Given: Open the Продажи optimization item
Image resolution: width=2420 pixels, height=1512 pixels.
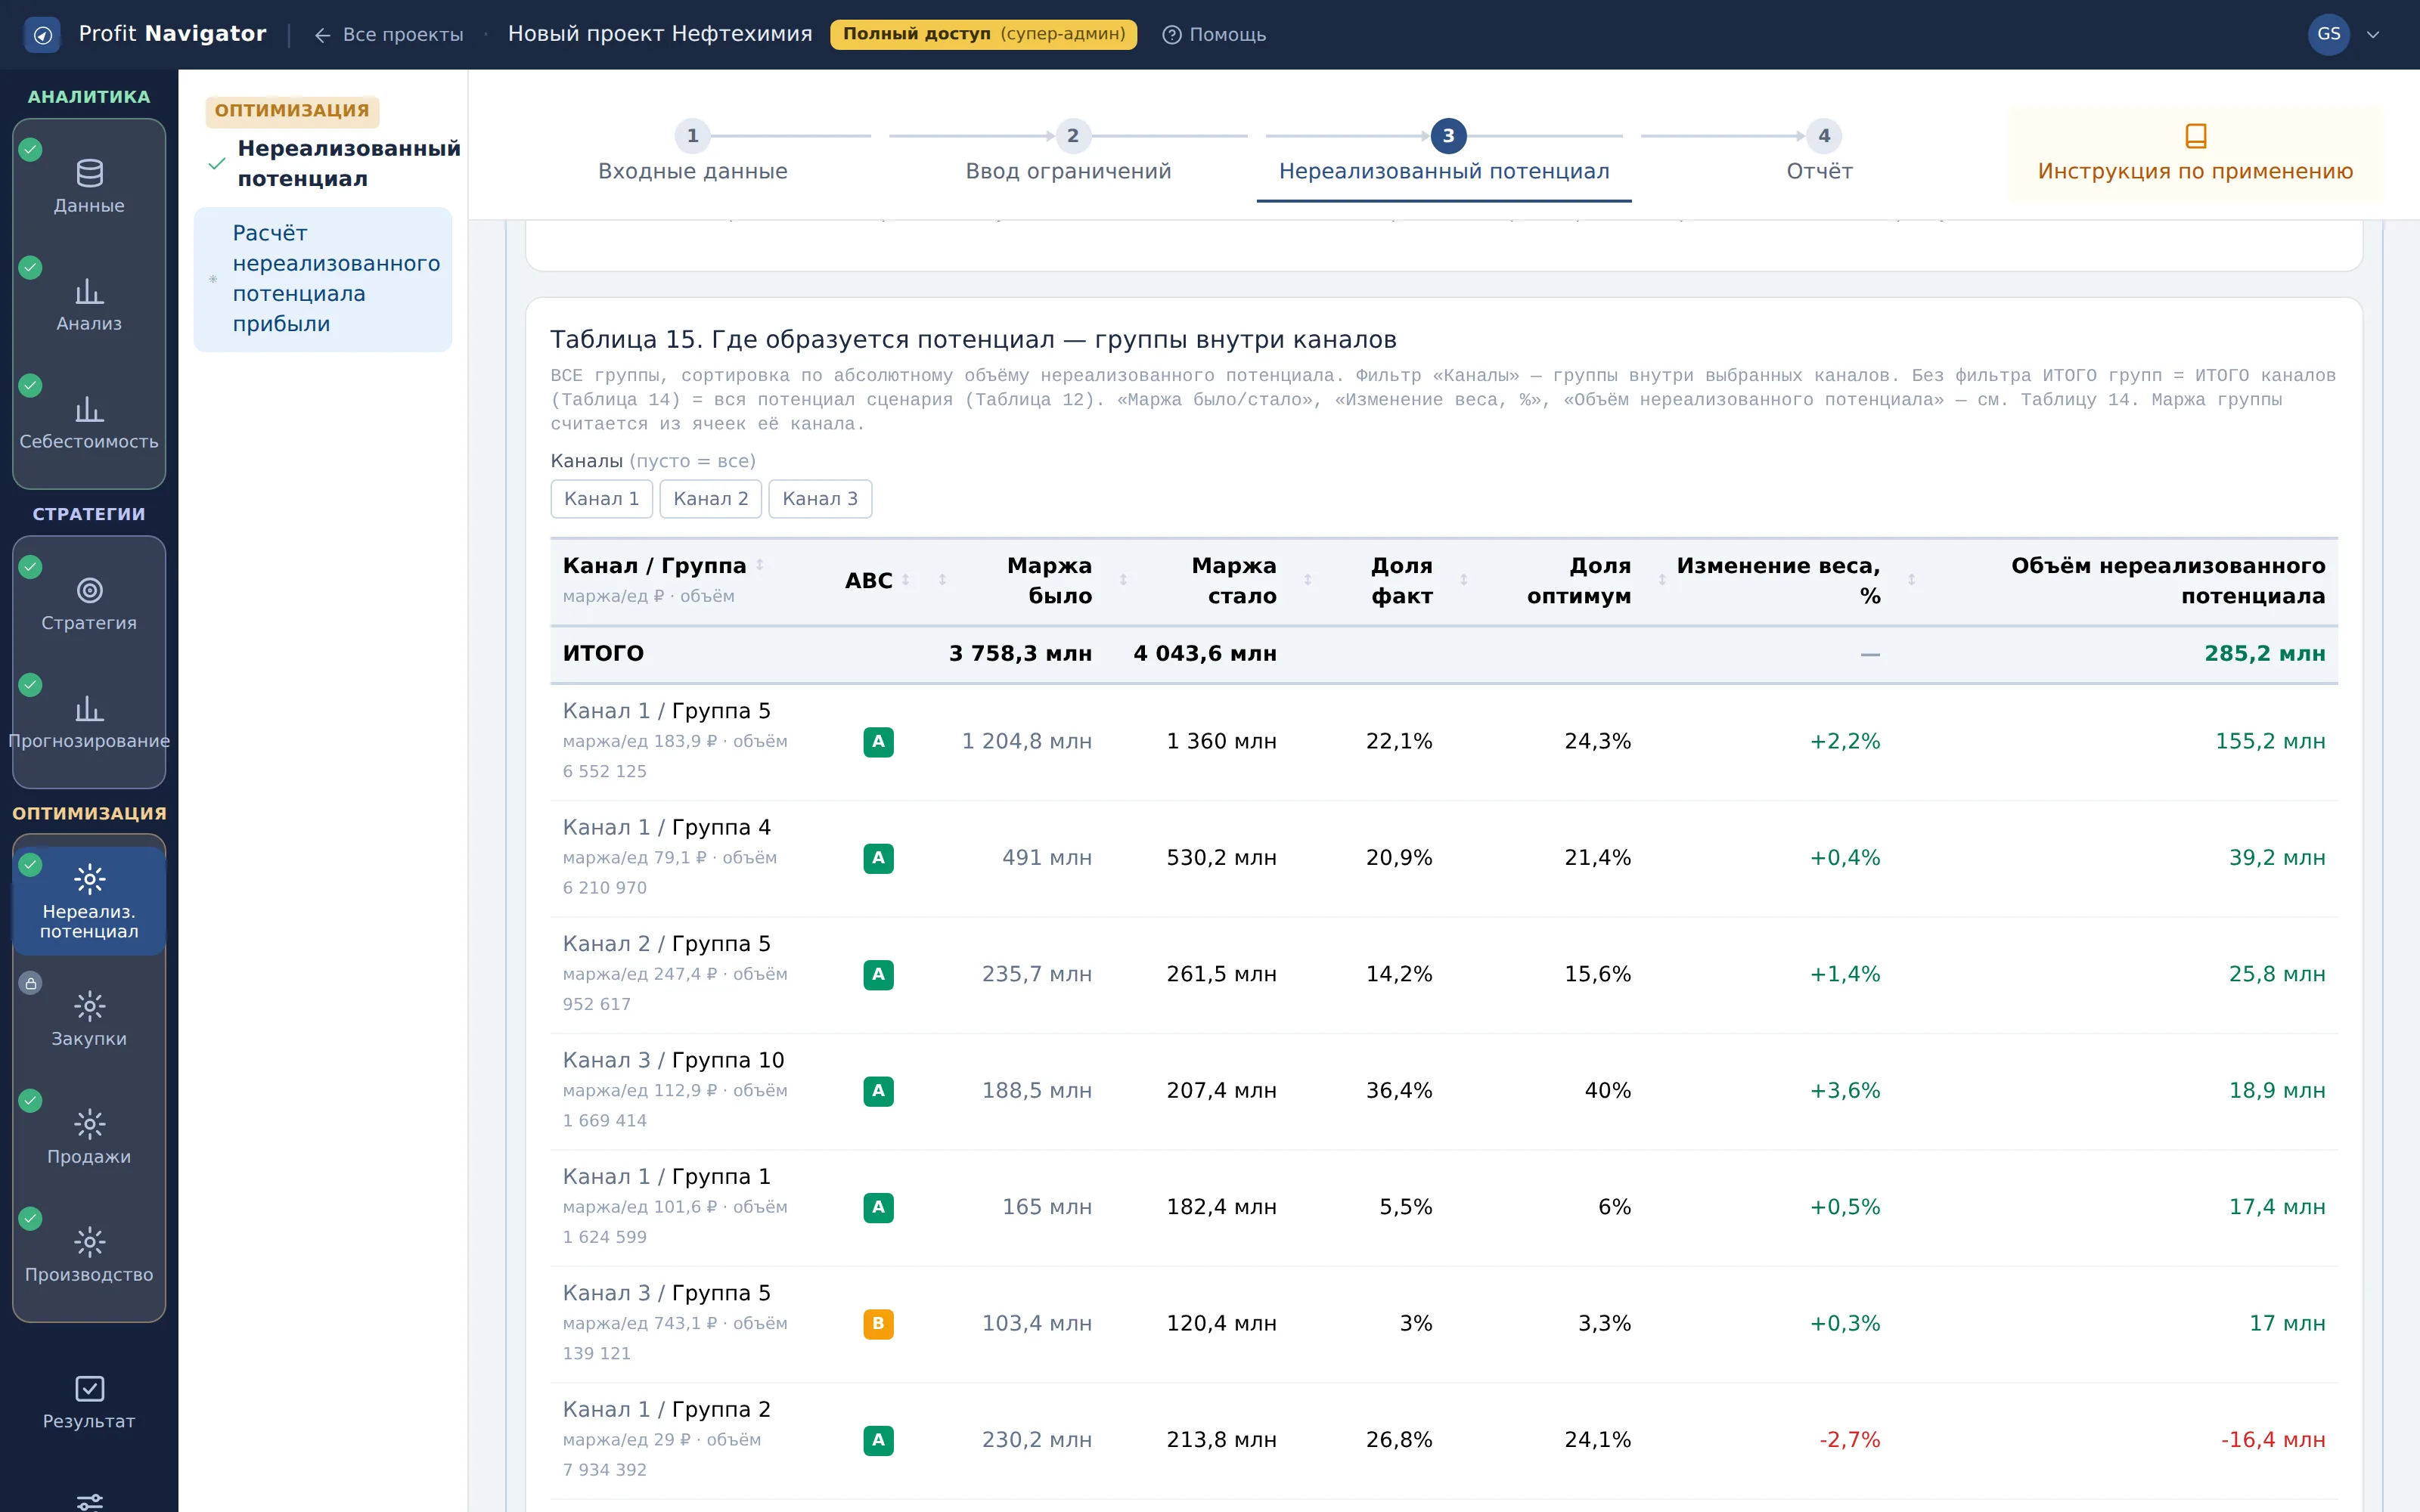Looking at the screenshot, I should [x=89, y=1137].
